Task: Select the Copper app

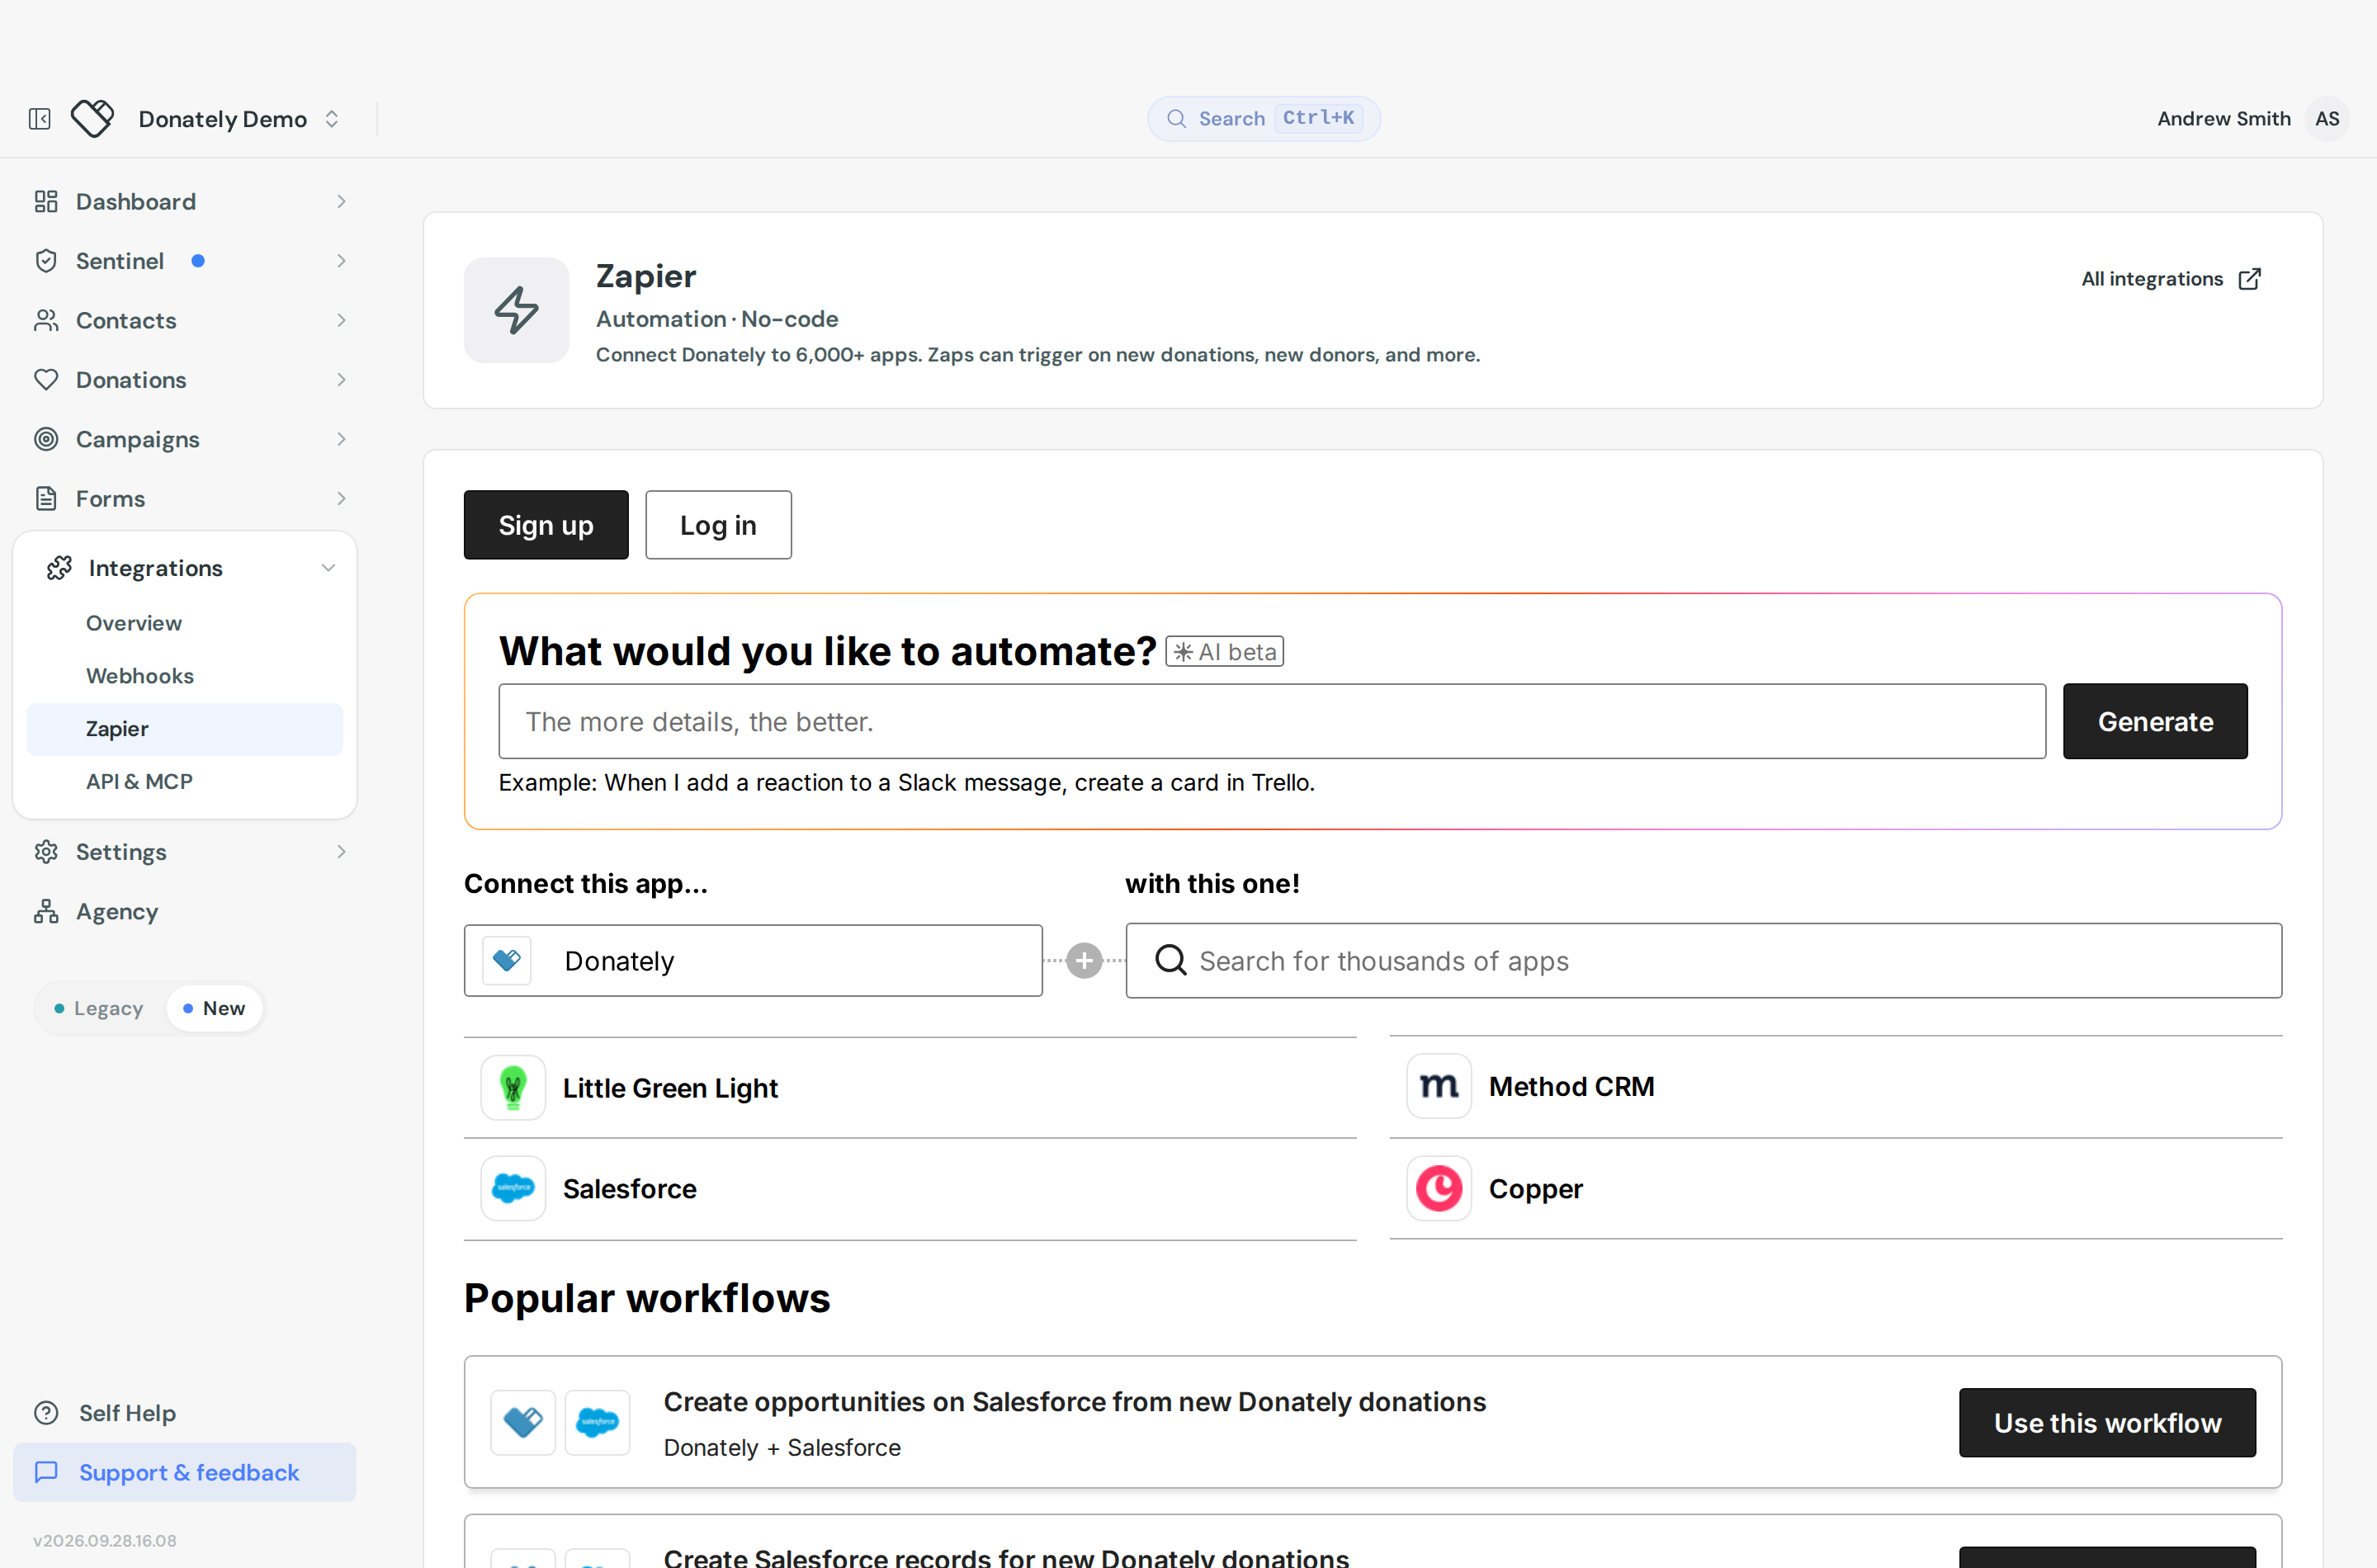Action: (1836, 1188)
